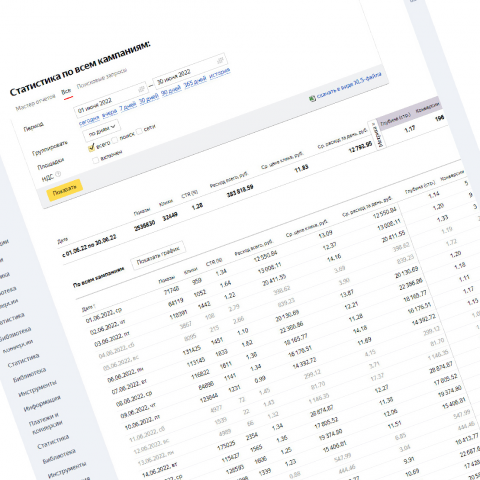Image resolution: width=480 pixels, height=480 pixels.
Task: Tick the включен checkbox for НДС
Action: point(96,160)
